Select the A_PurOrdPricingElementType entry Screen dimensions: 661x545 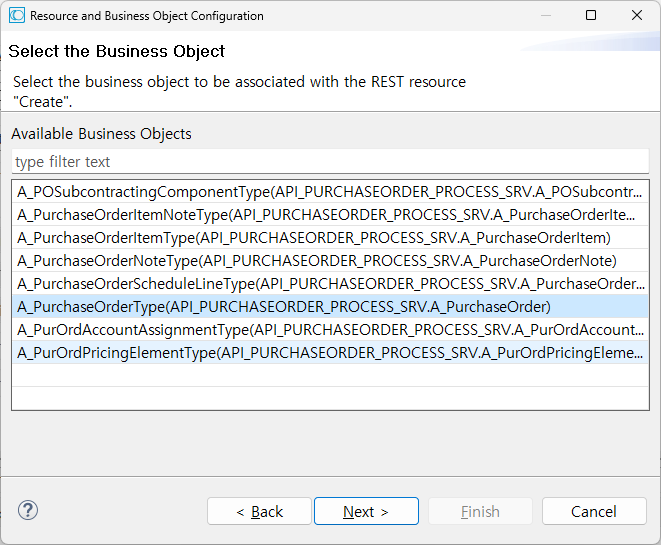(x=330, y=352)
